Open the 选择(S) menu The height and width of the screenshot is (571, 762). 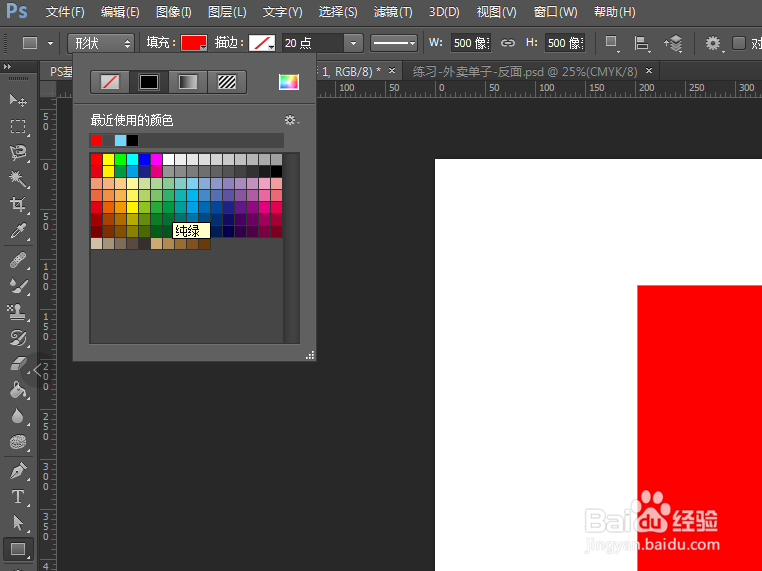338,12
